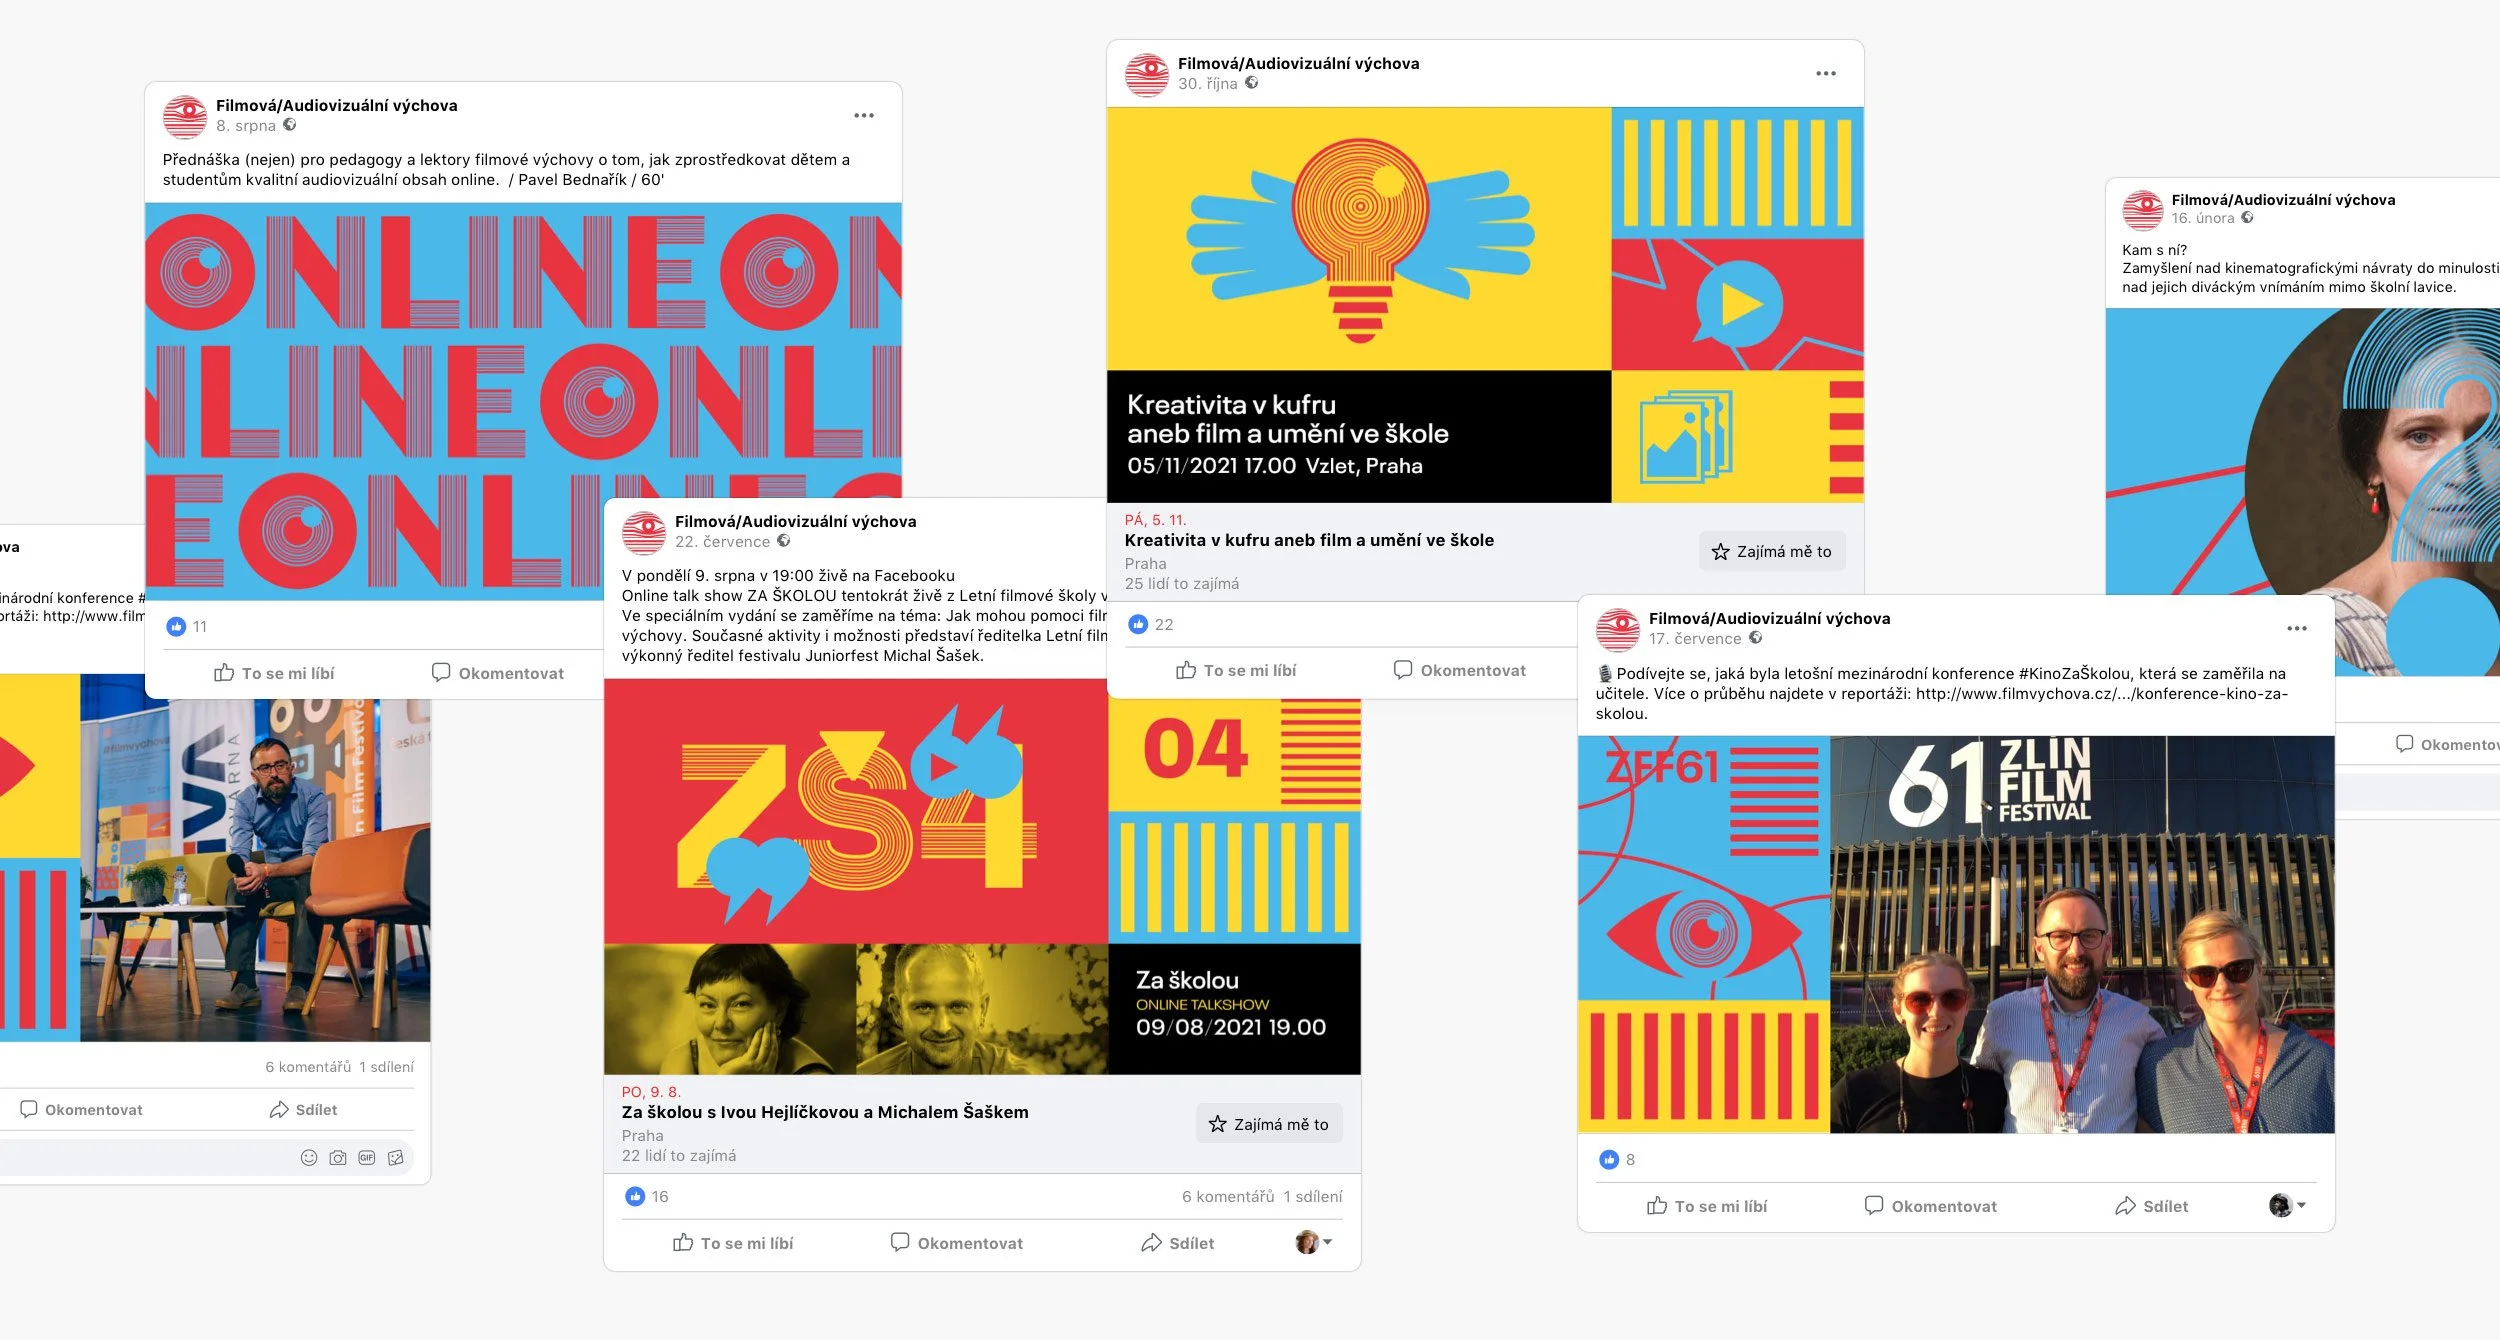This screenshot has width=2500, height=1340.
Task: Open the options menu on the 8. srpna post
Action: click(x=864, y=116)
